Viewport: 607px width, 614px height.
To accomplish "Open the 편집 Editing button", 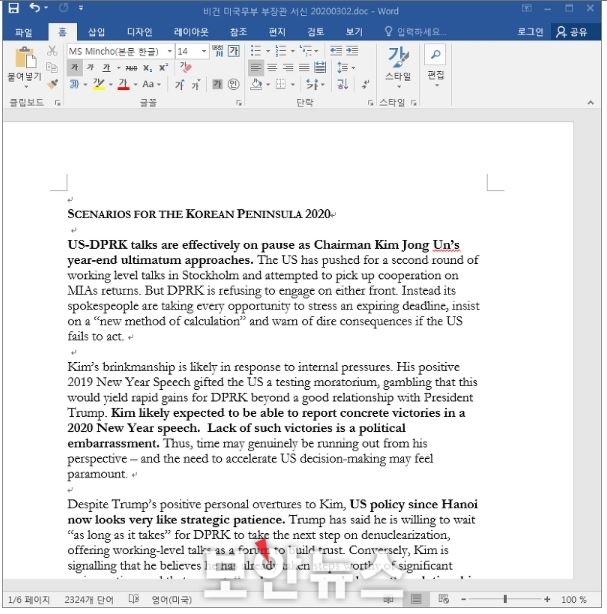I will [x=435, y=66].
